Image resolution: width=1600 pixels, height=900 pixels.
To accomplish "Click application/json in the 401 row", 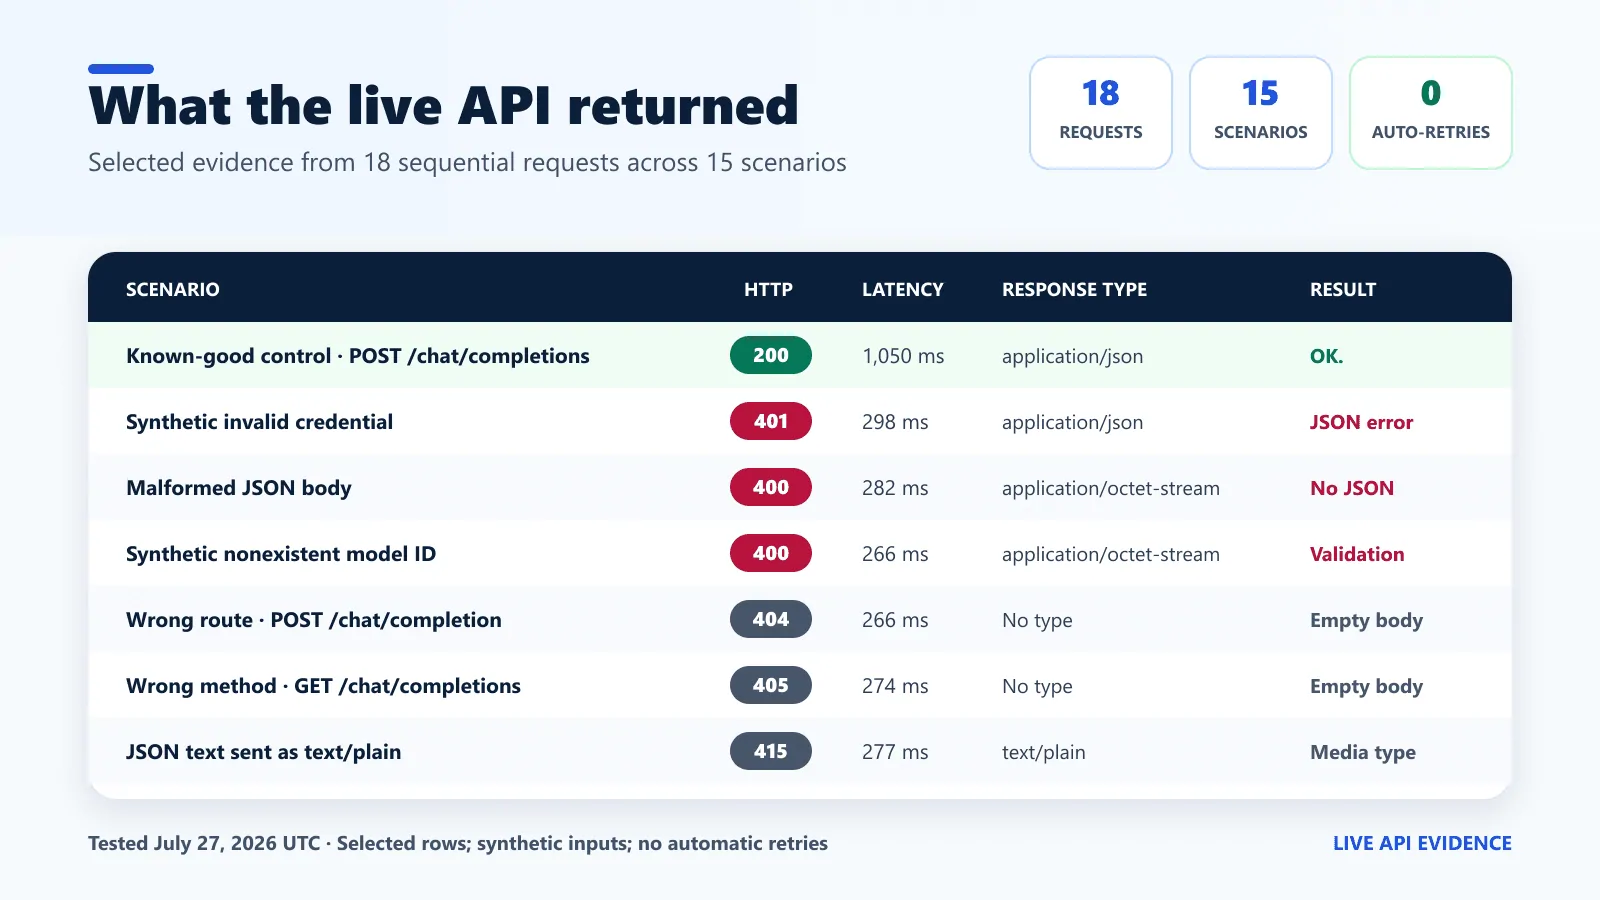I will (x=1073, y=422).
